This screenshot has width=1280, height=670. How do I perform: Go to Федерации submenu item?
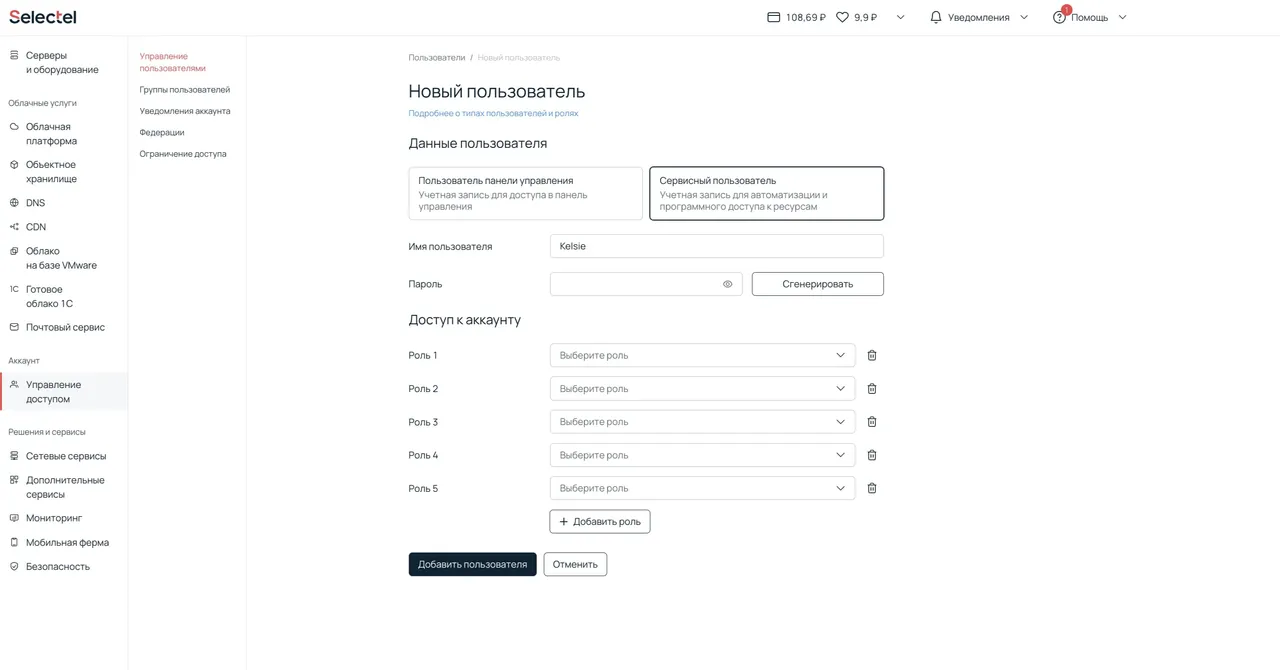162,132
